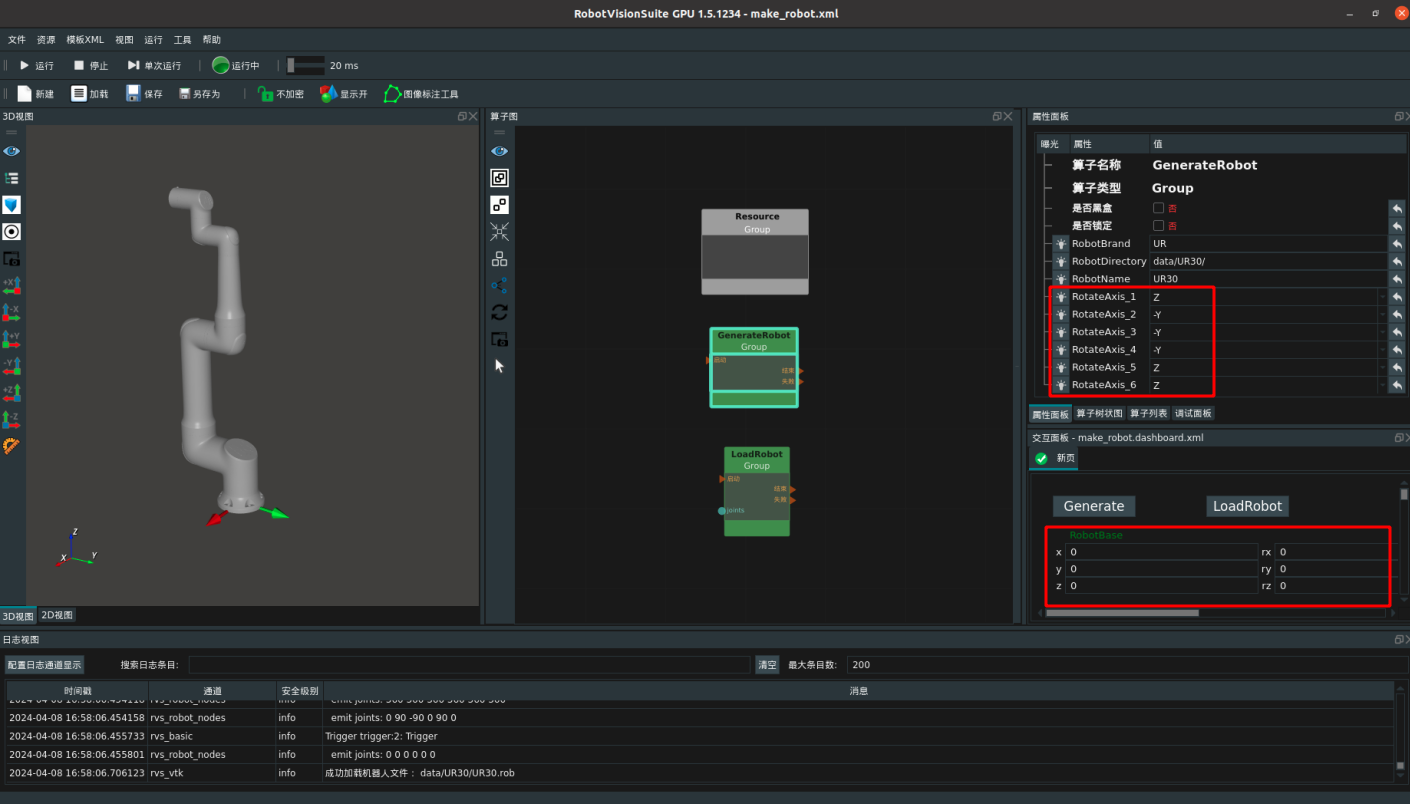The image size is (1410, 804).
Task: Take a 3D view screenshot with the camera icon
Action: [x=12, y=259]
